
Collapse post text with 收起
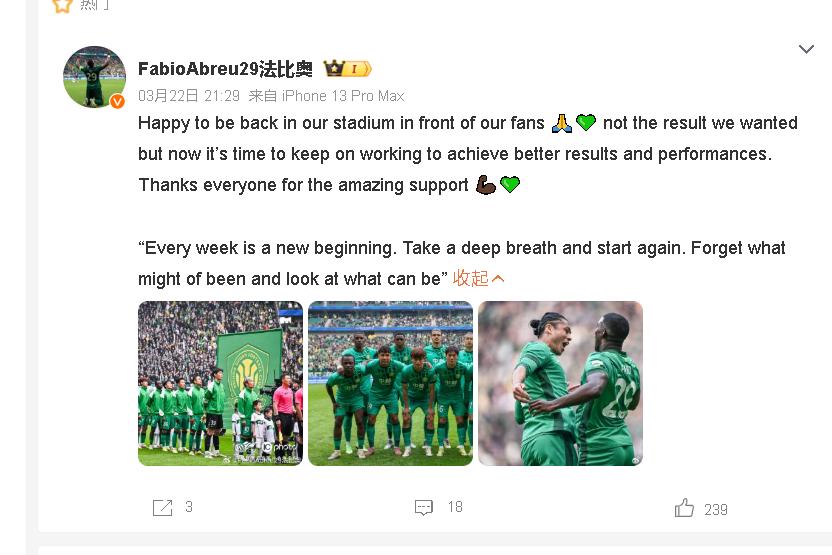tap(479, 278)
